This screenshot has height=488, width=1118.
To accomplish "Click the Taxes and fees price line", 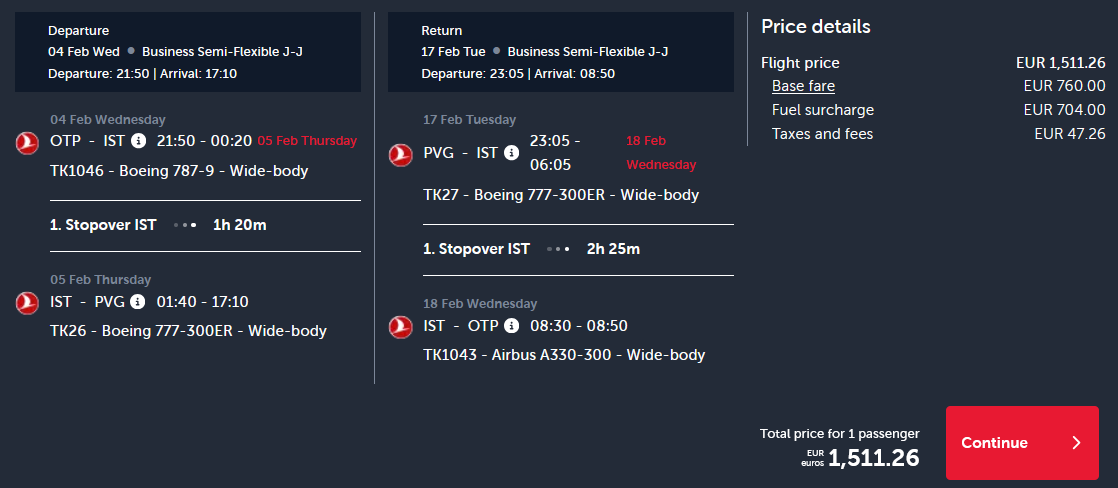I will (x=938, y=134).
